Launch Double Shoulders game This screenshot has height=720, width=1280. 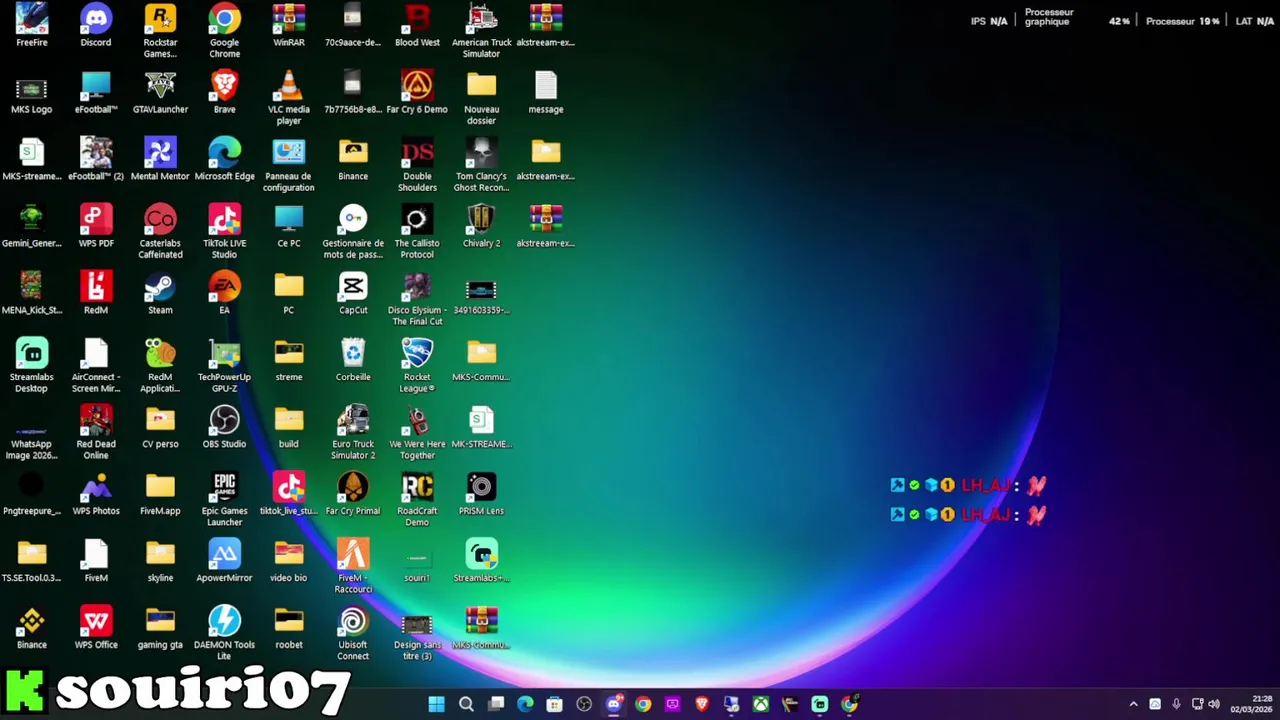tap(417, 165)
